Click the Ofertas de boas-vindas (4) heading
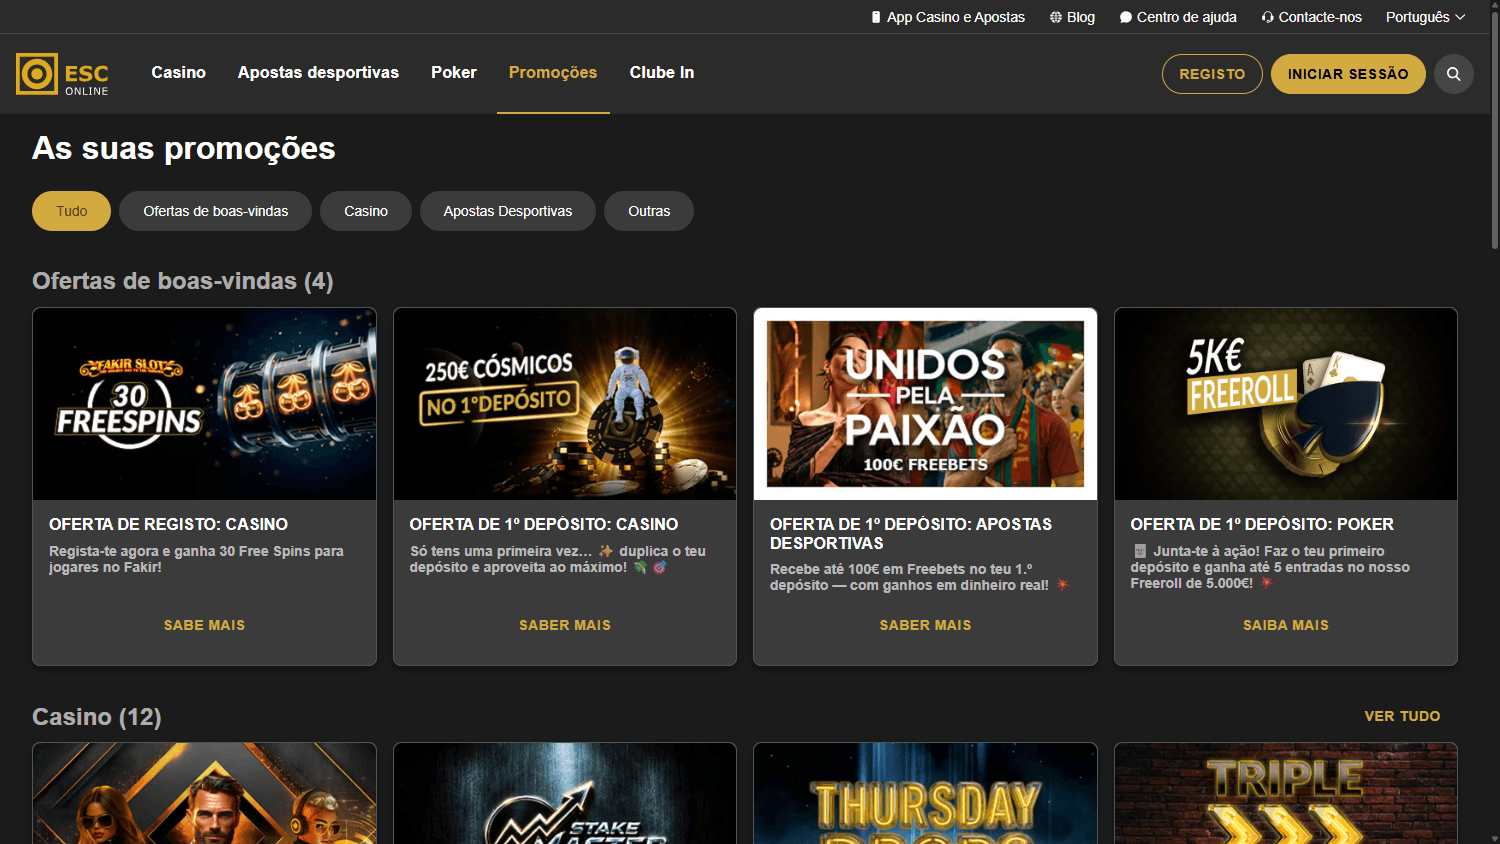 coord(183,281)
